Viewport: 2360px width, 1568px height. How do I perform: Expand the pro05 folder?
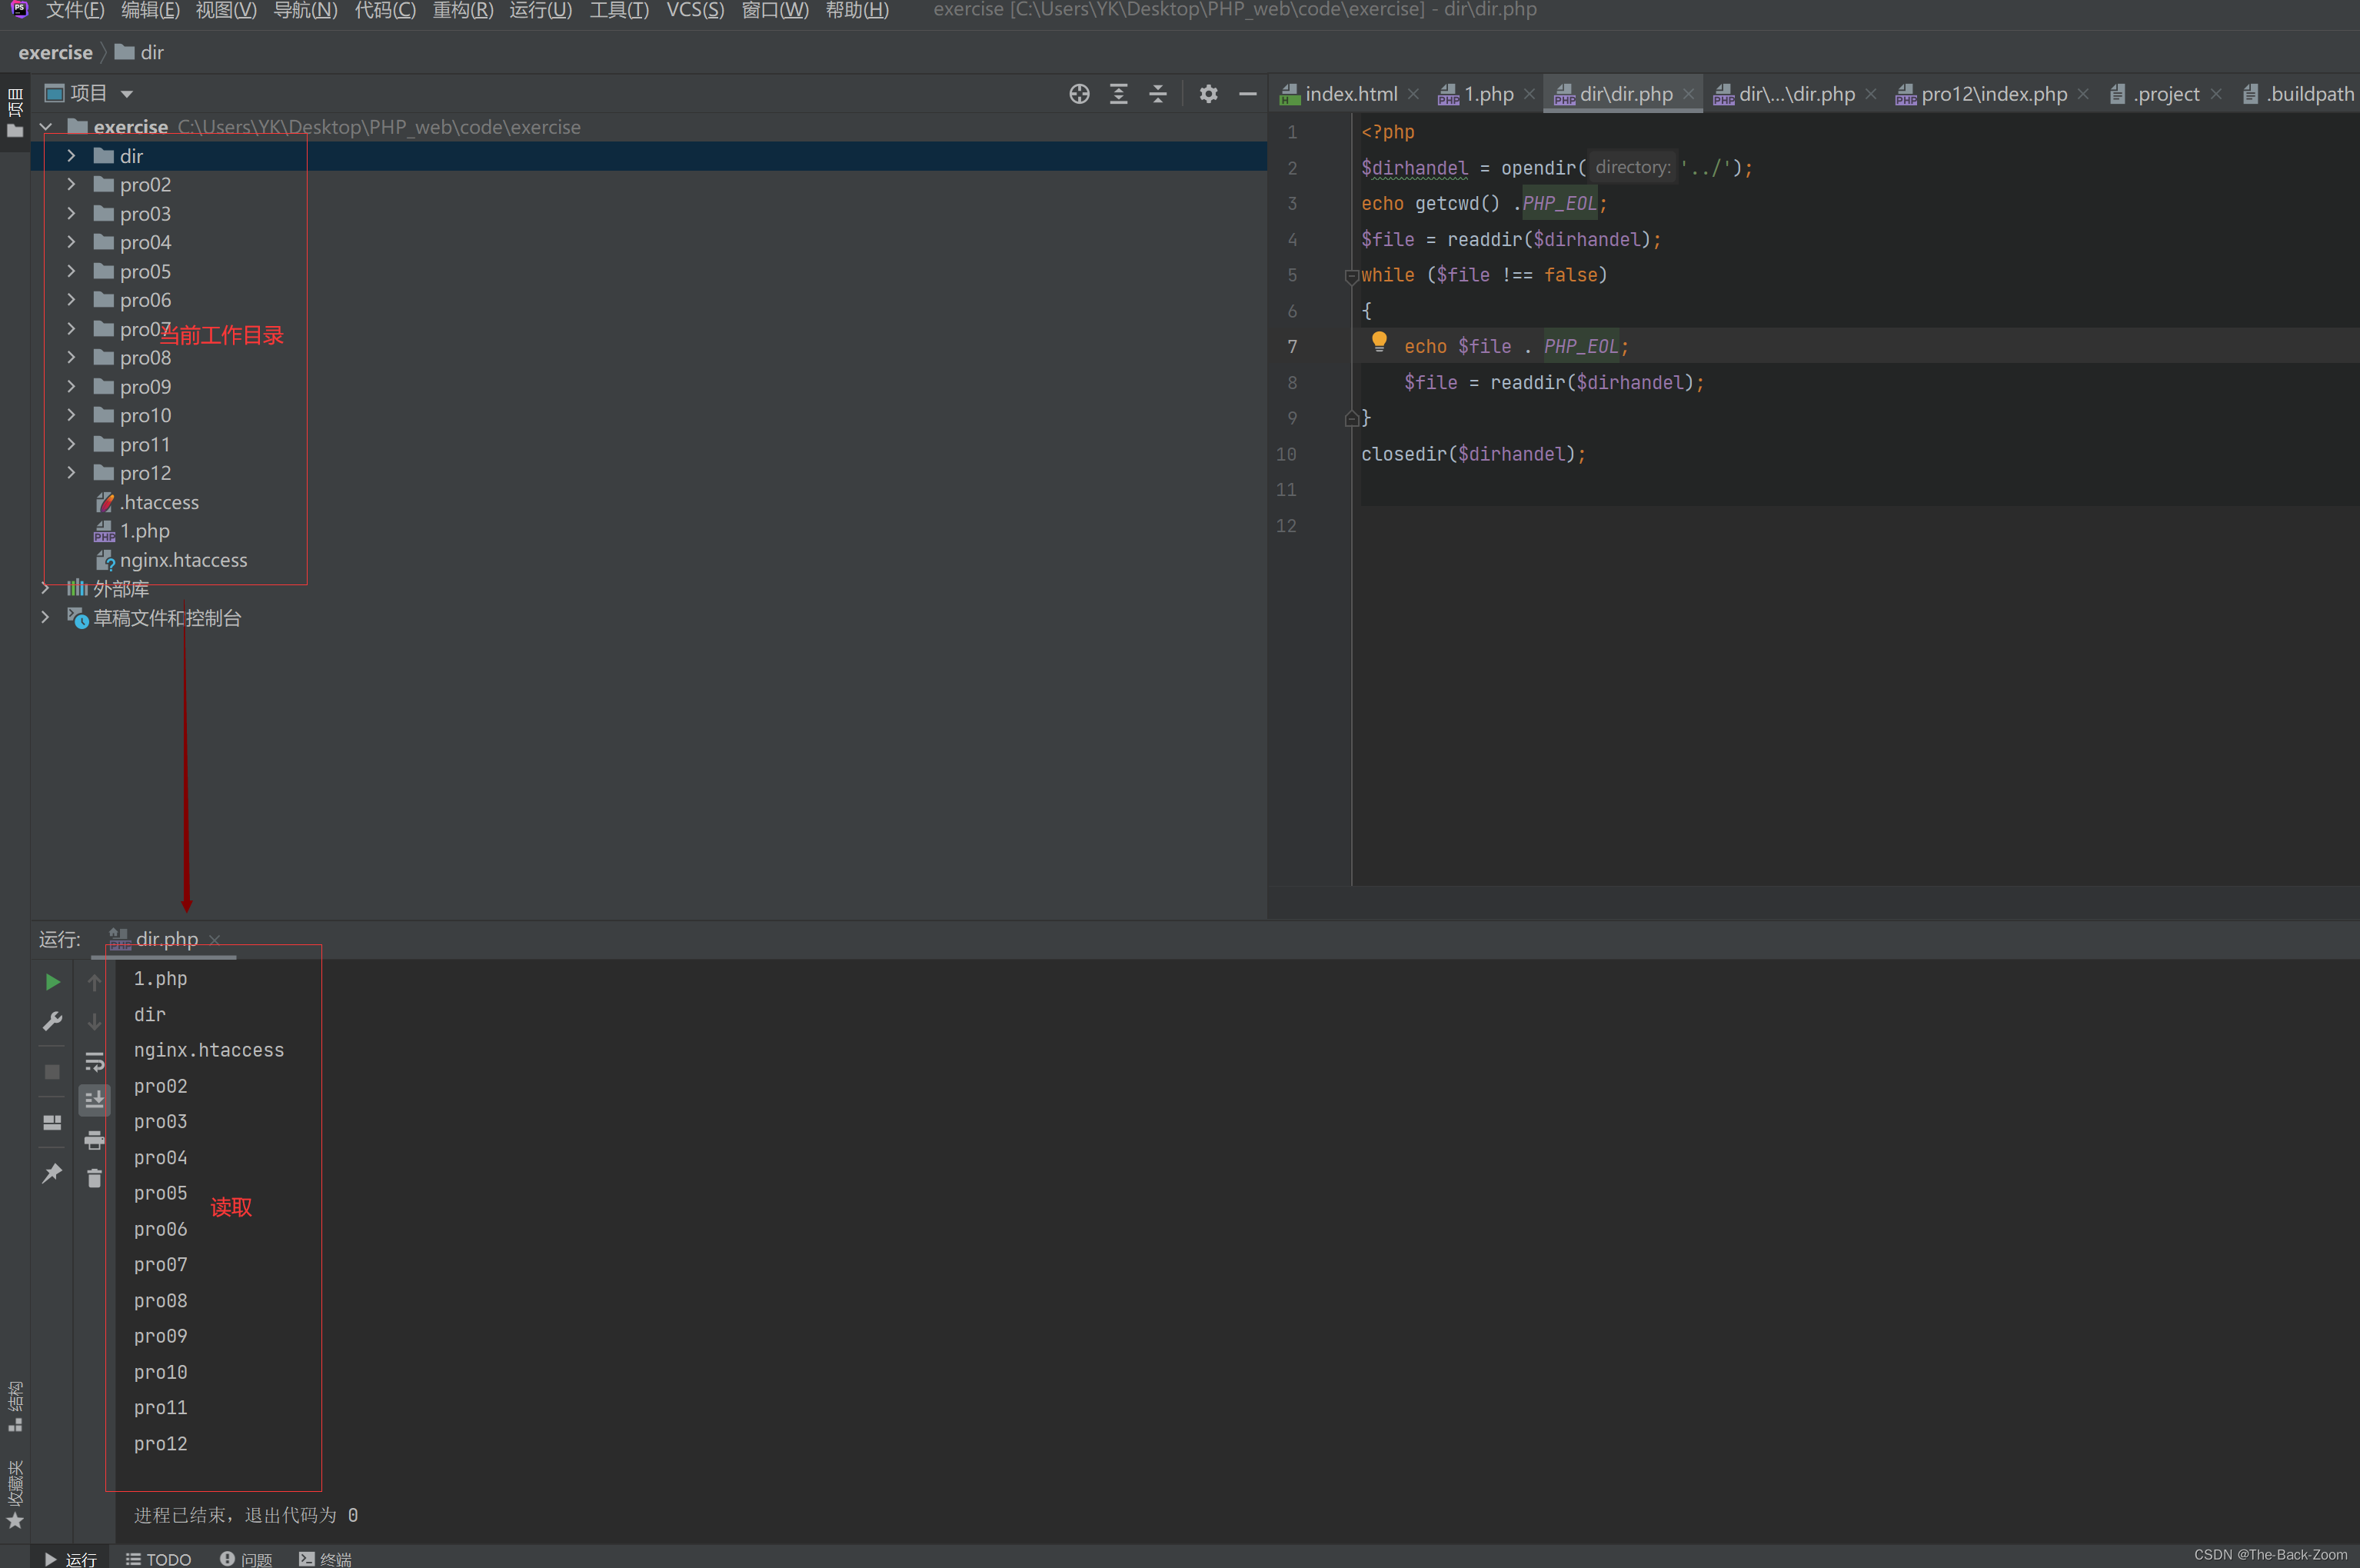pyautogui.click(x=71, y=272)
